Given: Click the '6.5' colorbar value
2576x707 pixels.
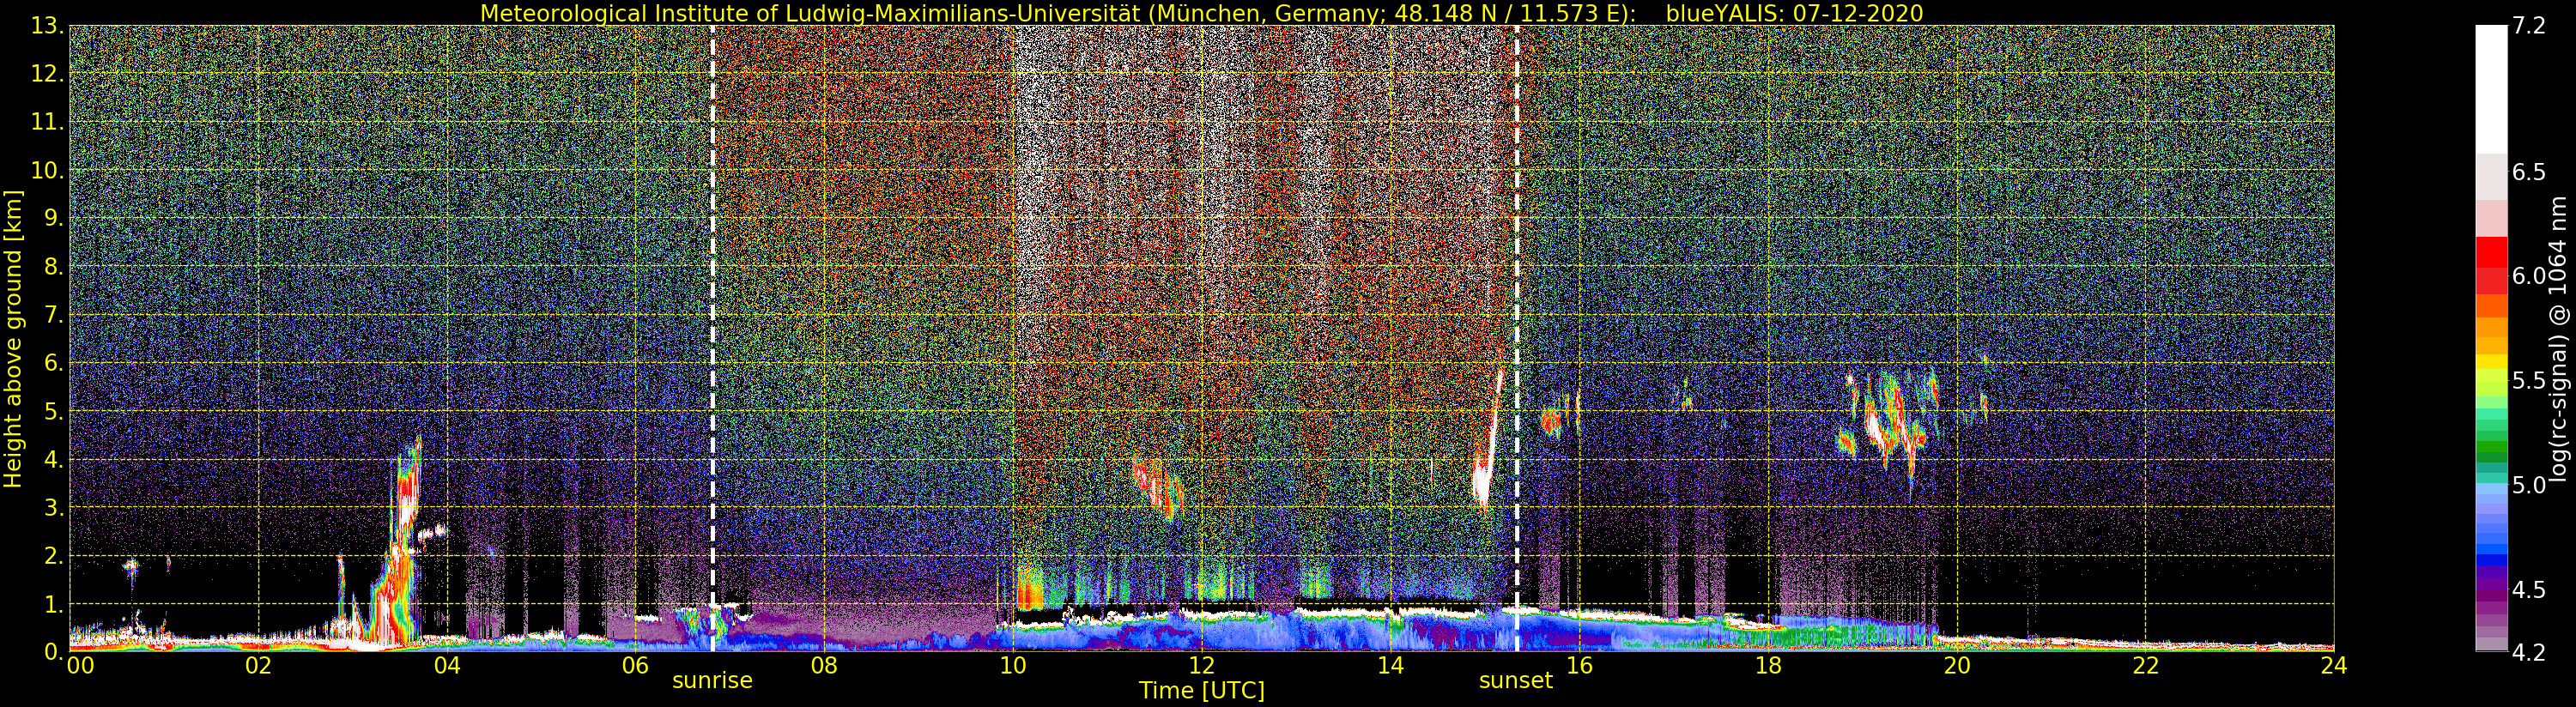Looking at the screenshot, I should (2529, 172).
